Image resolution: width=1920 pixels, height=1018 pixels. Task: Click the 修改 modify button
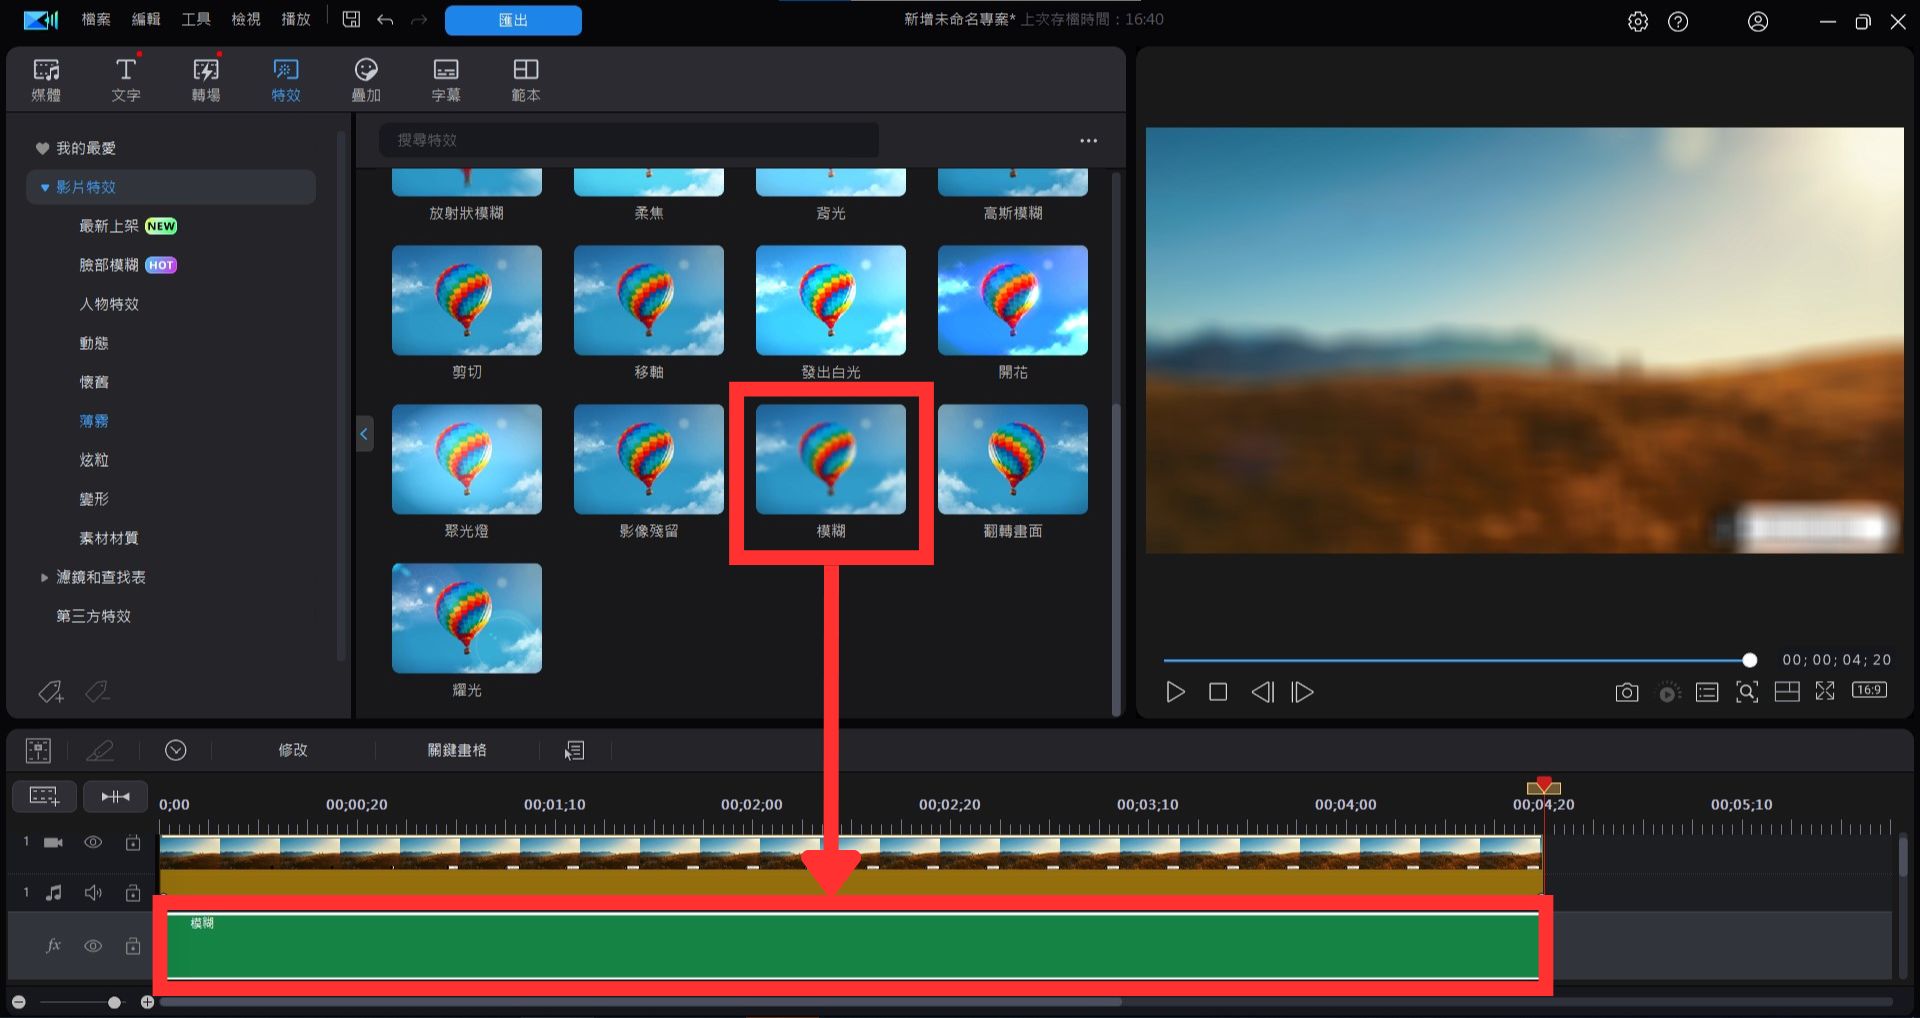click(293, 750)
